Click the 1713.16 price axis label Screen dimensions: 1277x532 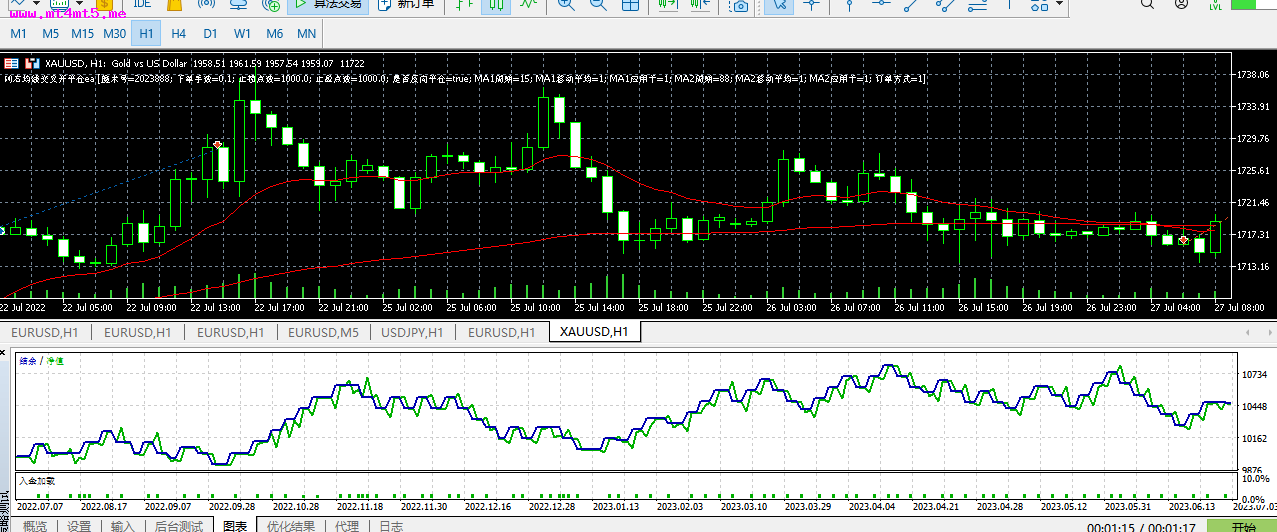1252,267
